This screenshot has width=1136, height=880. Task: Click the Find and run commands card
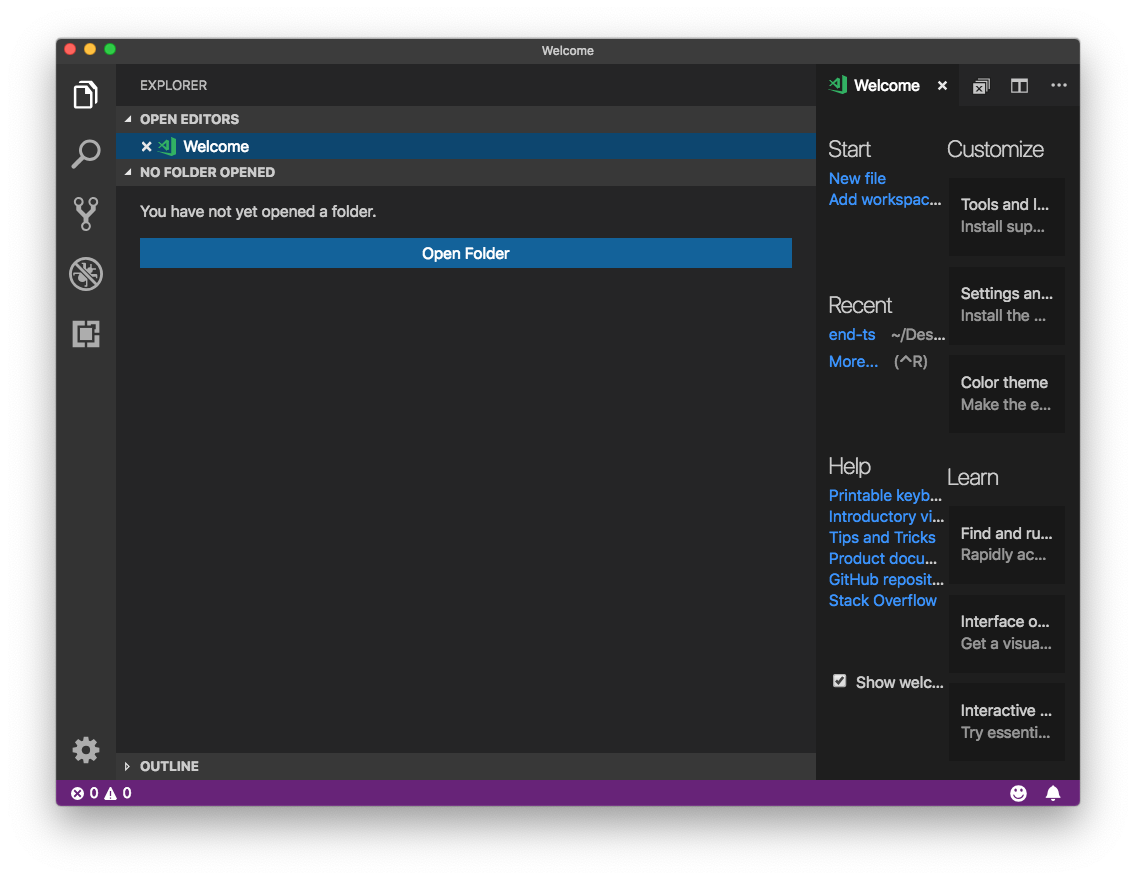coord(1007,544)
